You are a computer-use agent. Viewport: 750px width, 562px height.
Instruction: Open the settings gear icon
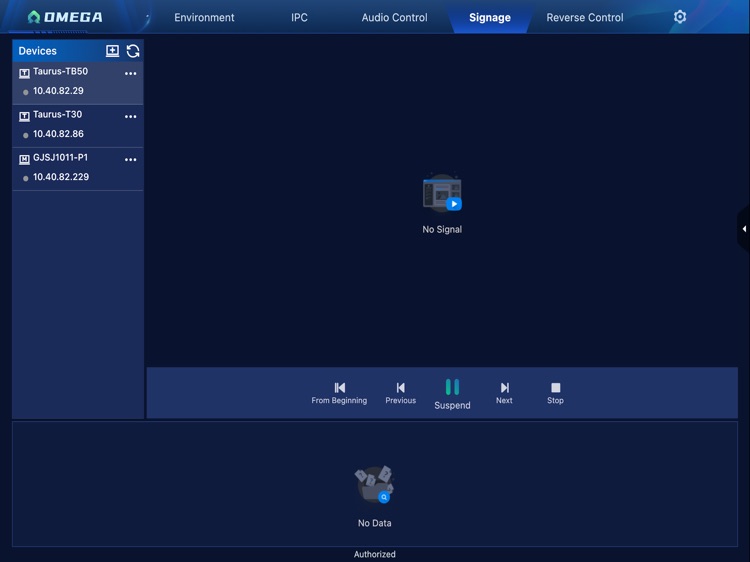pos(680,17)
